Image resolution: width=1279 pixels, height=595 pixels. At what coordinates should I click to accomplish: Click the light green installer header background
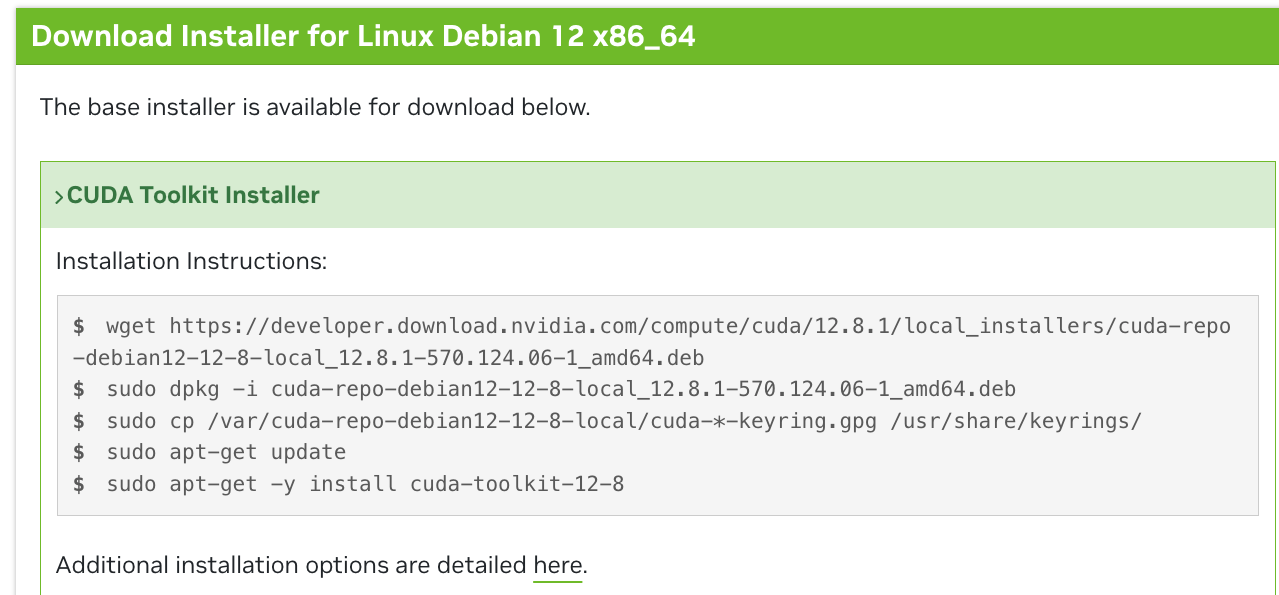click(x=800, y=195)
